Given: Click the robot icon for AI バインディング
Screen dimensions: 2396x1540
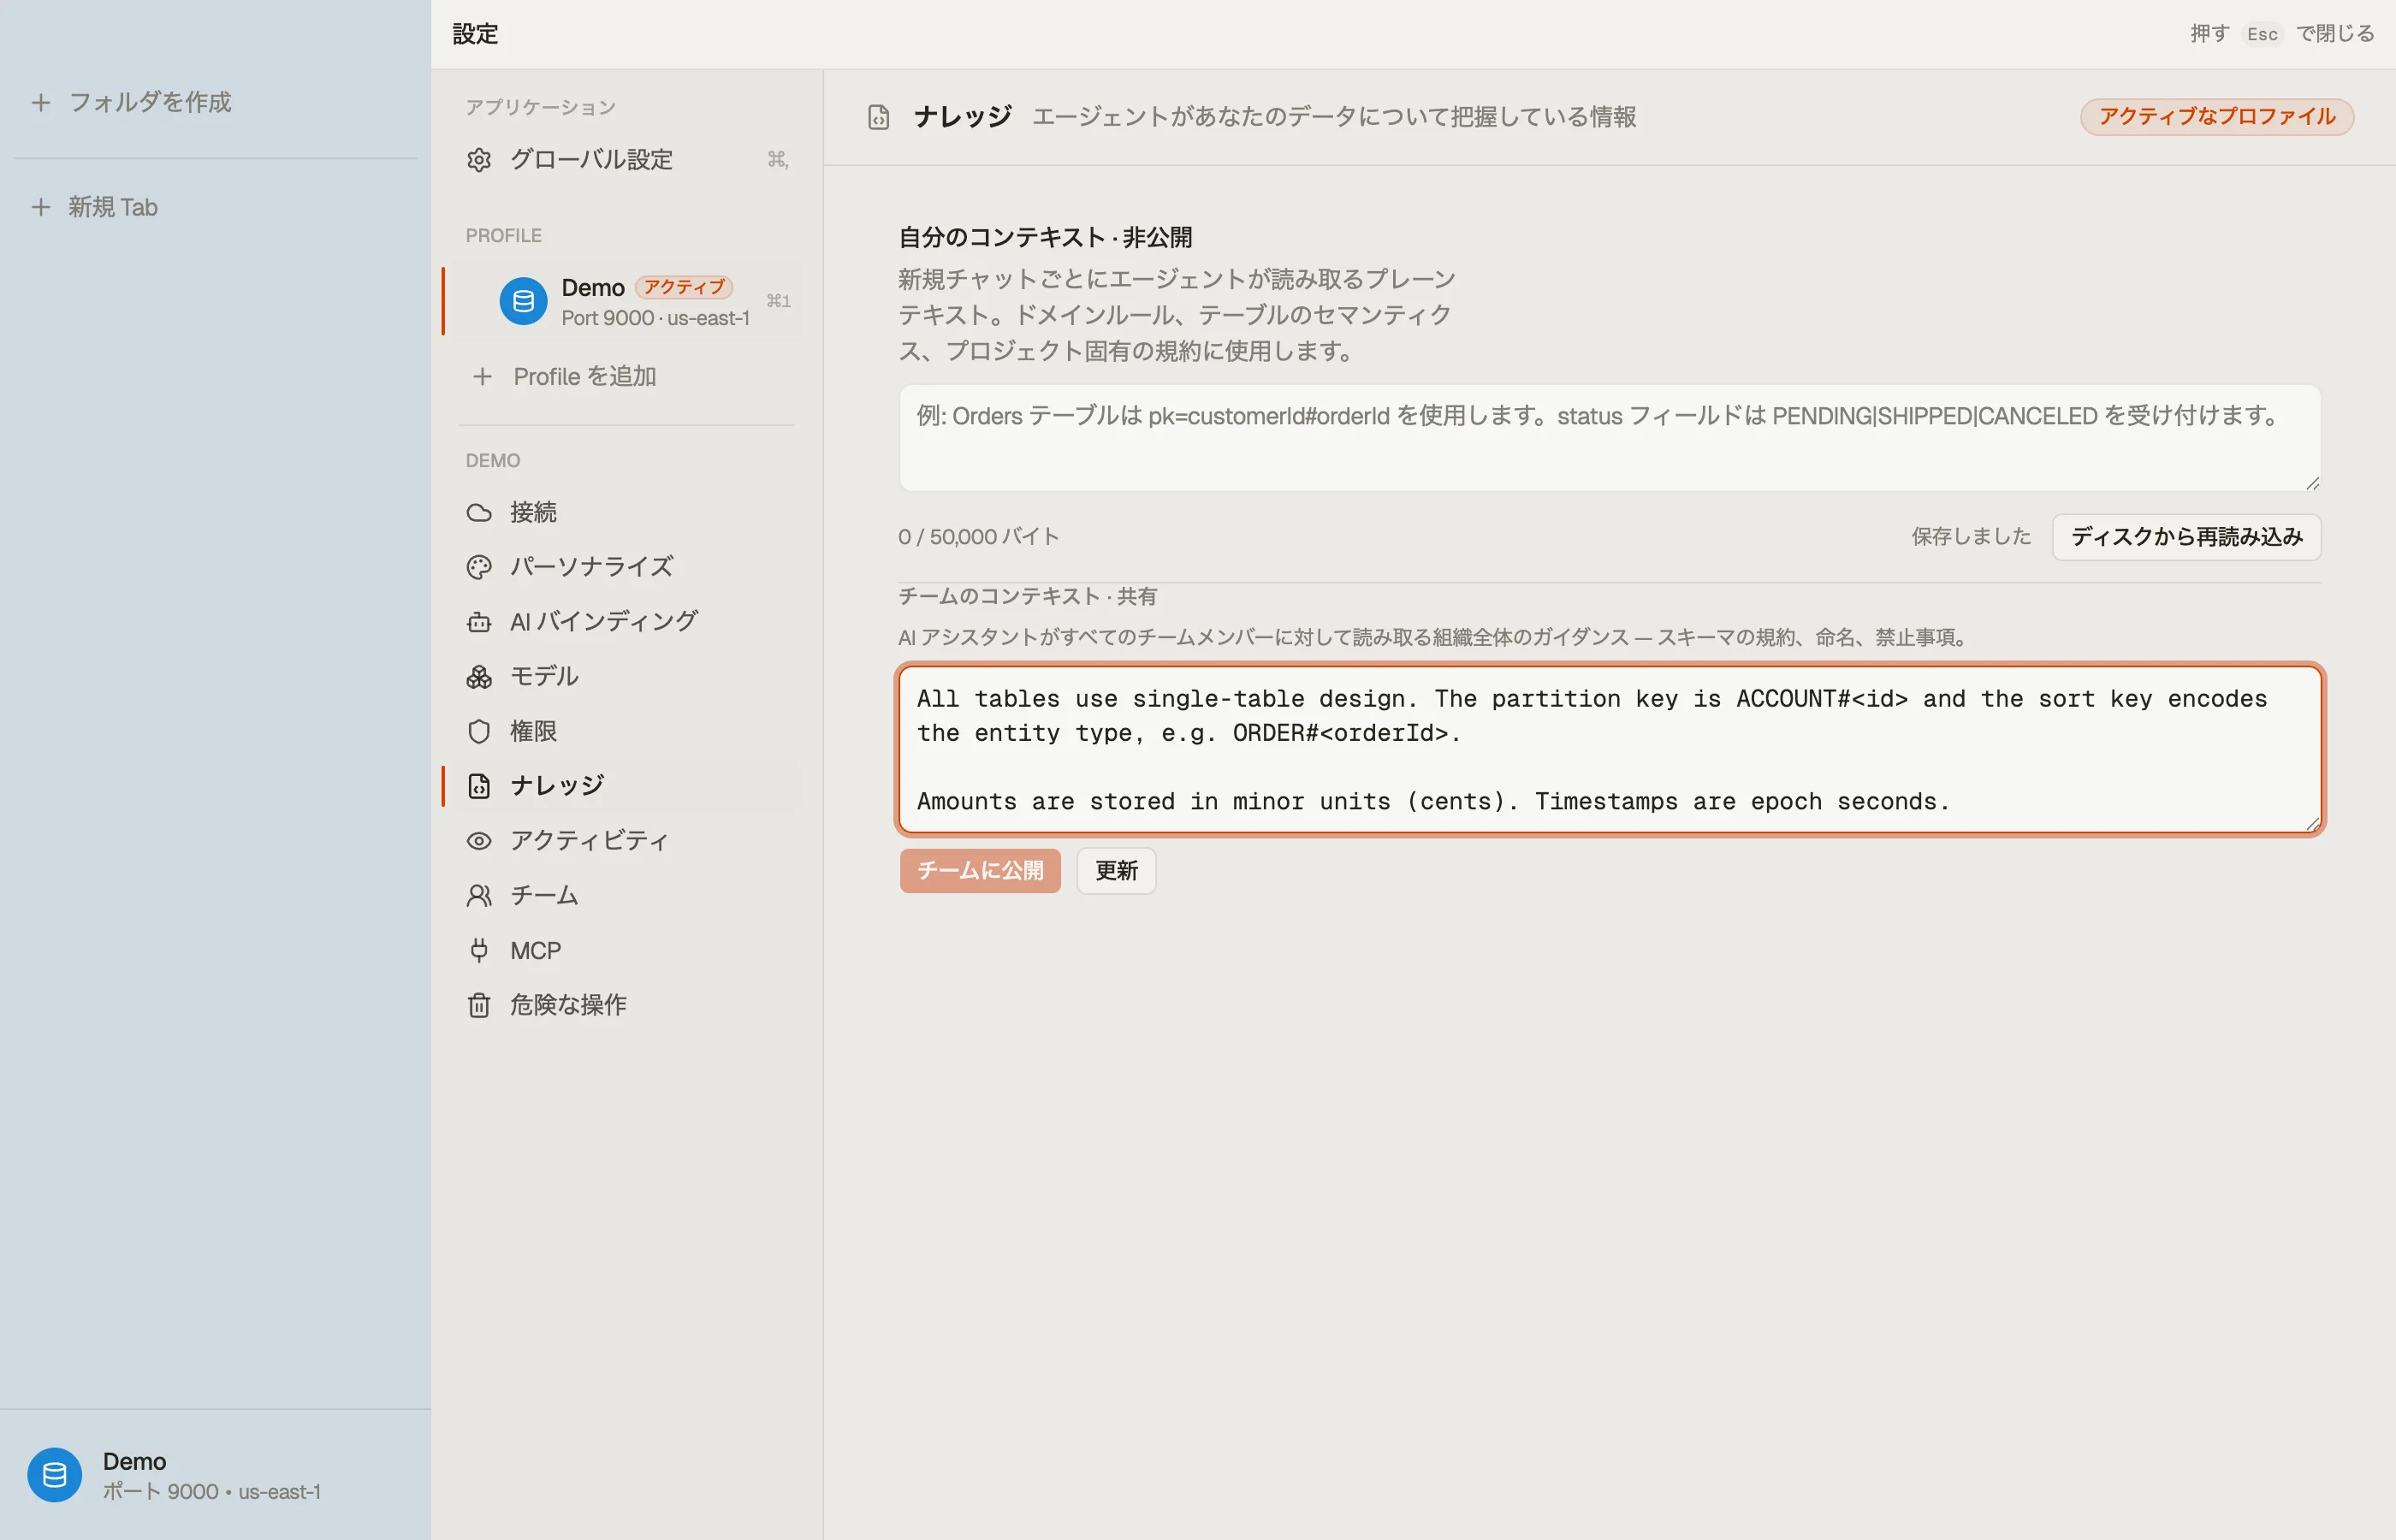Looking at the screenshot, I should (479, 622).
